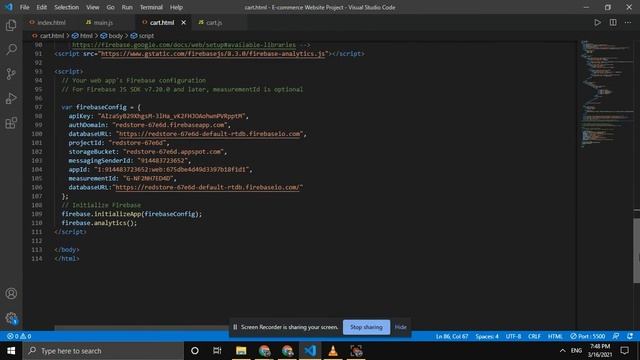Open the View menu
This screenshot has height=360, width=640.
point(93,7)
